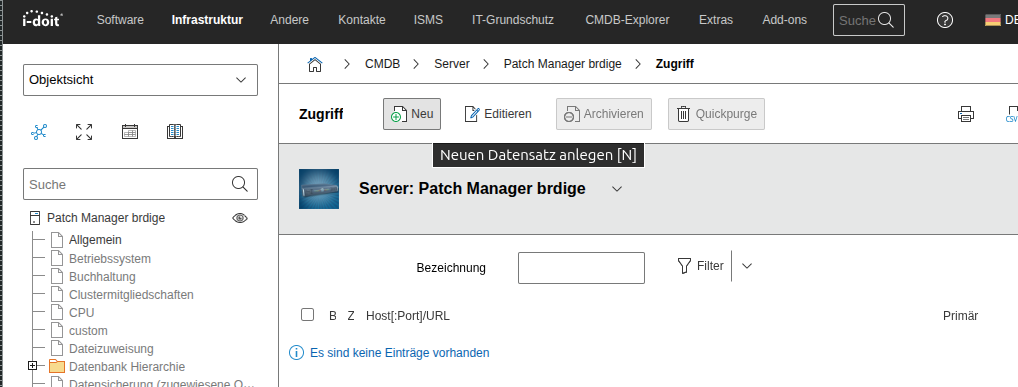Click the i-doit logo

42,19
